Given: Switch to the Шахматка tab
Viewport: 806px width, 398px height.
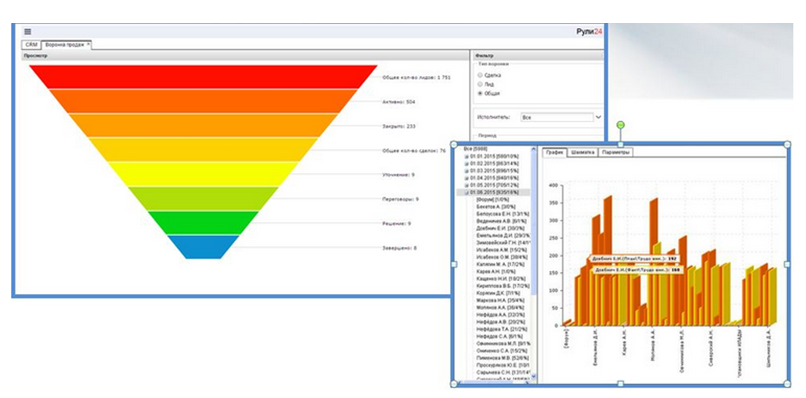Looking at the screenshot, I should 582,153.
